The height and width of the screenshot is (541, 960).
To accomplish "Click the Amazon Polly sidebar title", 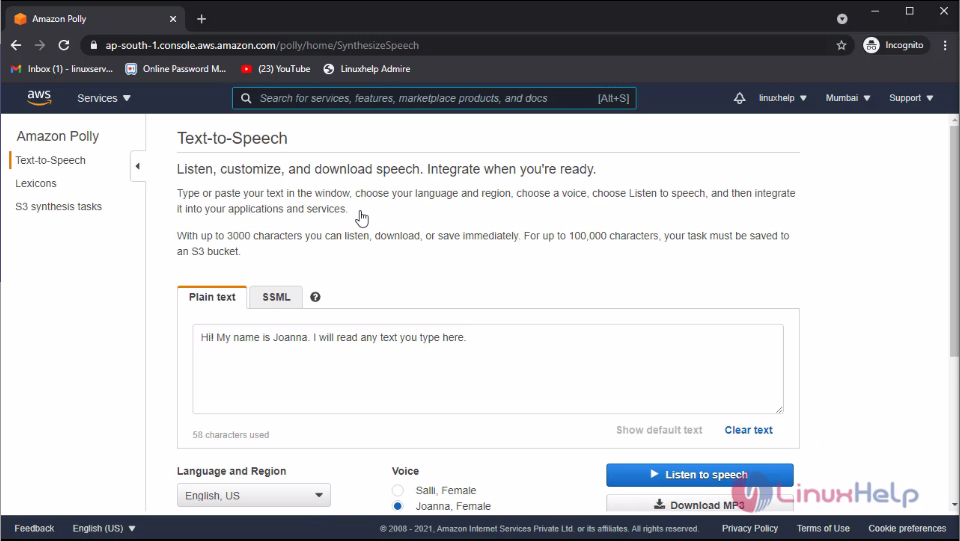I will (58, 136).
